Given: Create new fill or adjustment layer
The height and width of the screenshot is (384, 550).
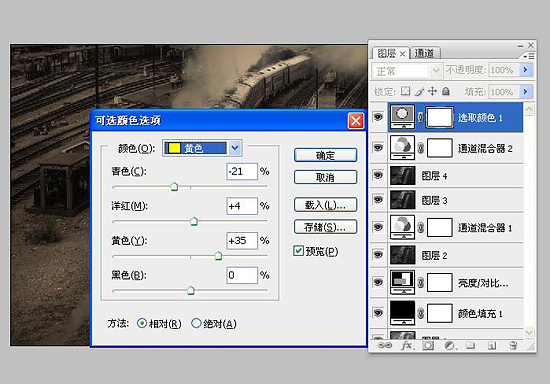Looking at the screenshot, I should pyautogui.click(x=449, y=346).
